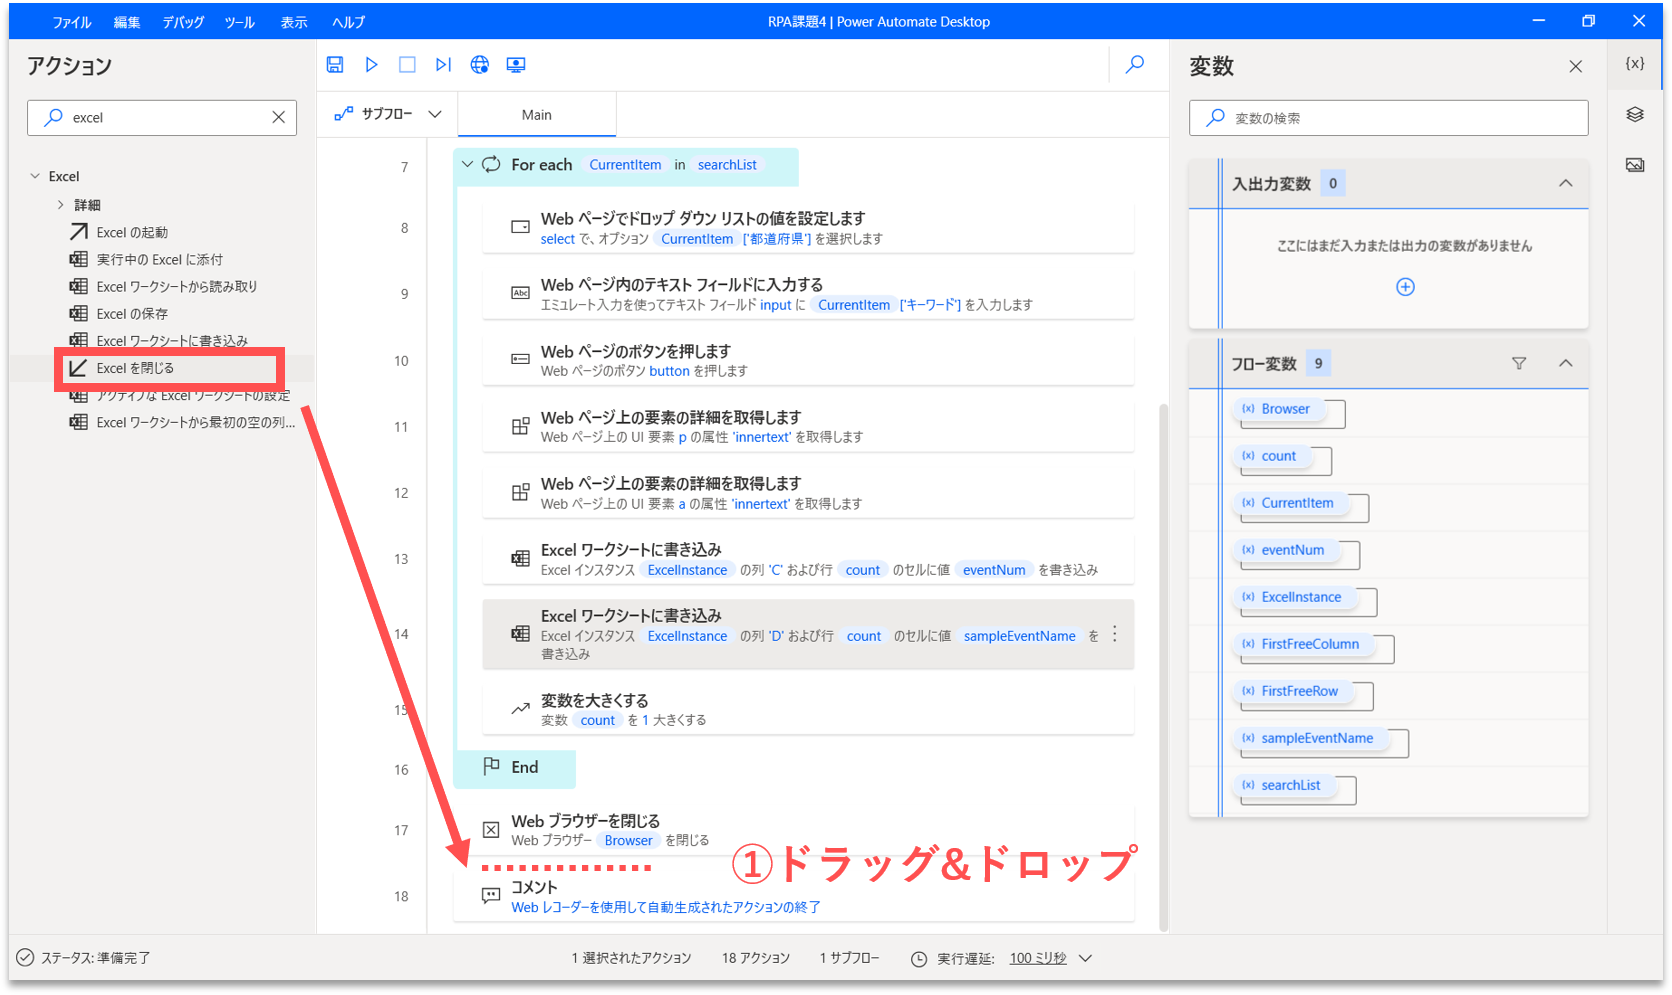Click the run next action icon

coord(443,65)
